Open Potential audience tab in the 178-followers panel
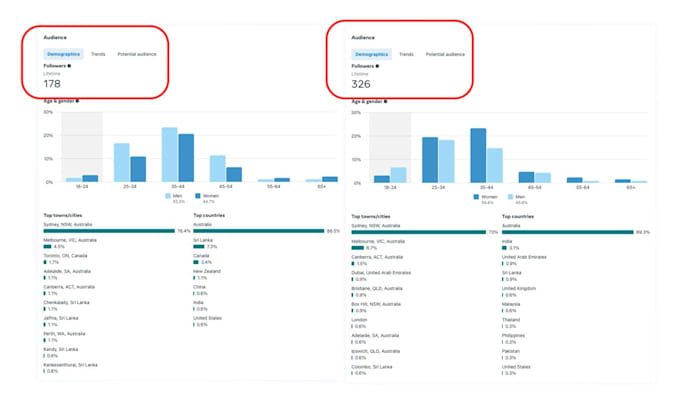This screenshot has height=409, width=680. (x=137, y=54)
